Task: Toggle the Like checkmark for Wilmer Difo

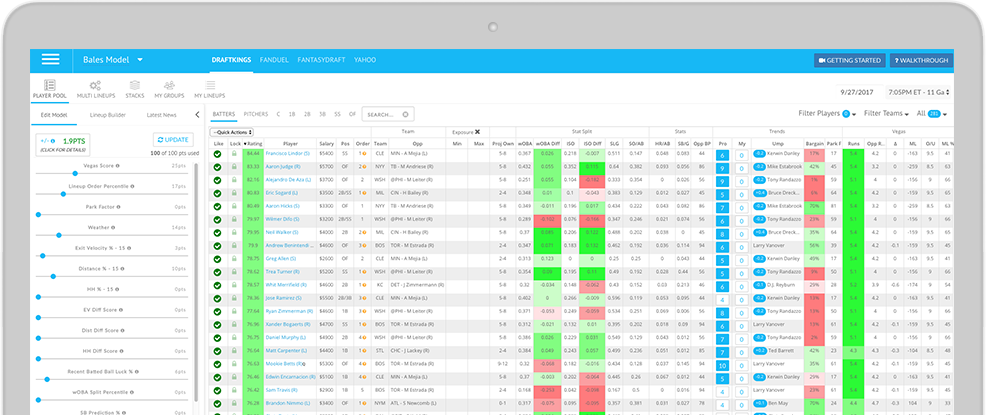Action: 218,219
